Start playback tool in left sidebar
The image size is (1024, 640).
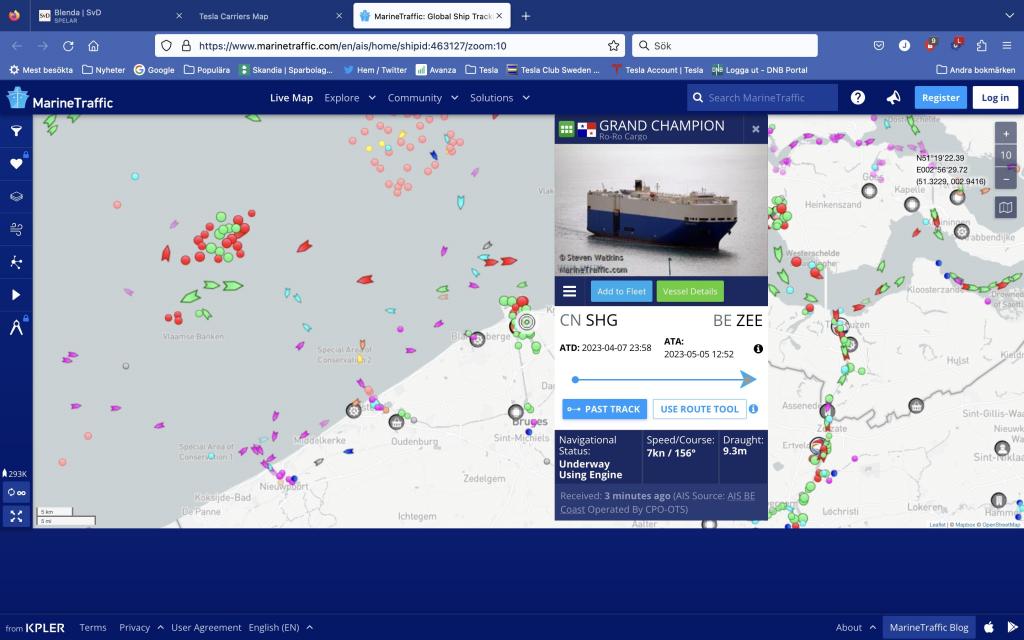[x=16, y=295]
